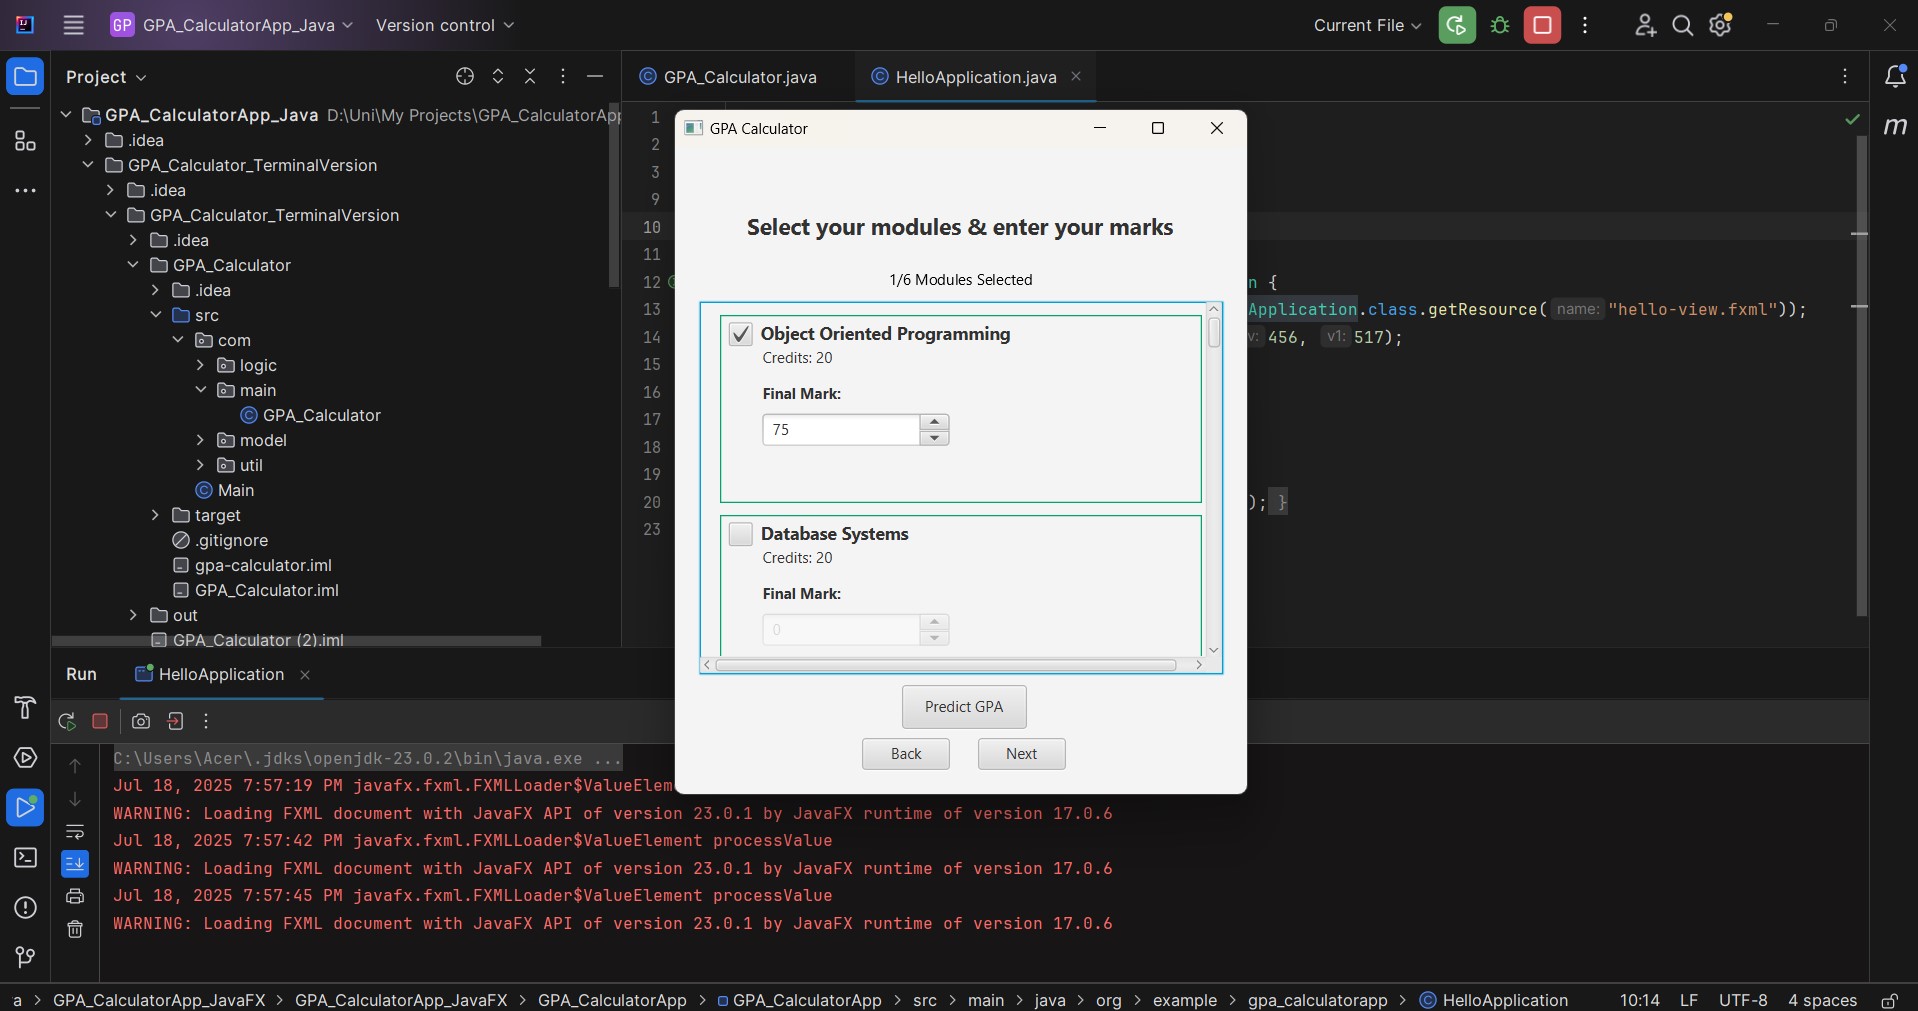
Task: Collapse the src folder in the Project tree
Action: (157, 315)
